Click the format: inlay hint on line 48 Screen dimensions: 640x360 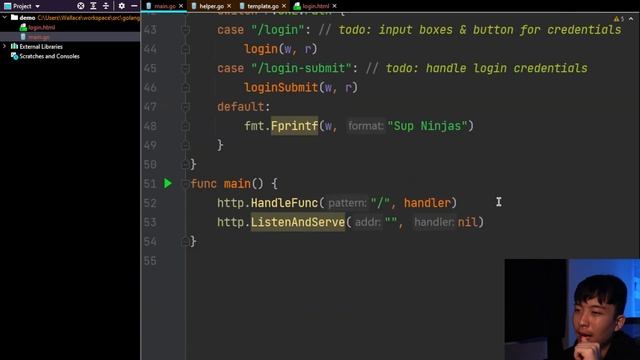(366, 126)
